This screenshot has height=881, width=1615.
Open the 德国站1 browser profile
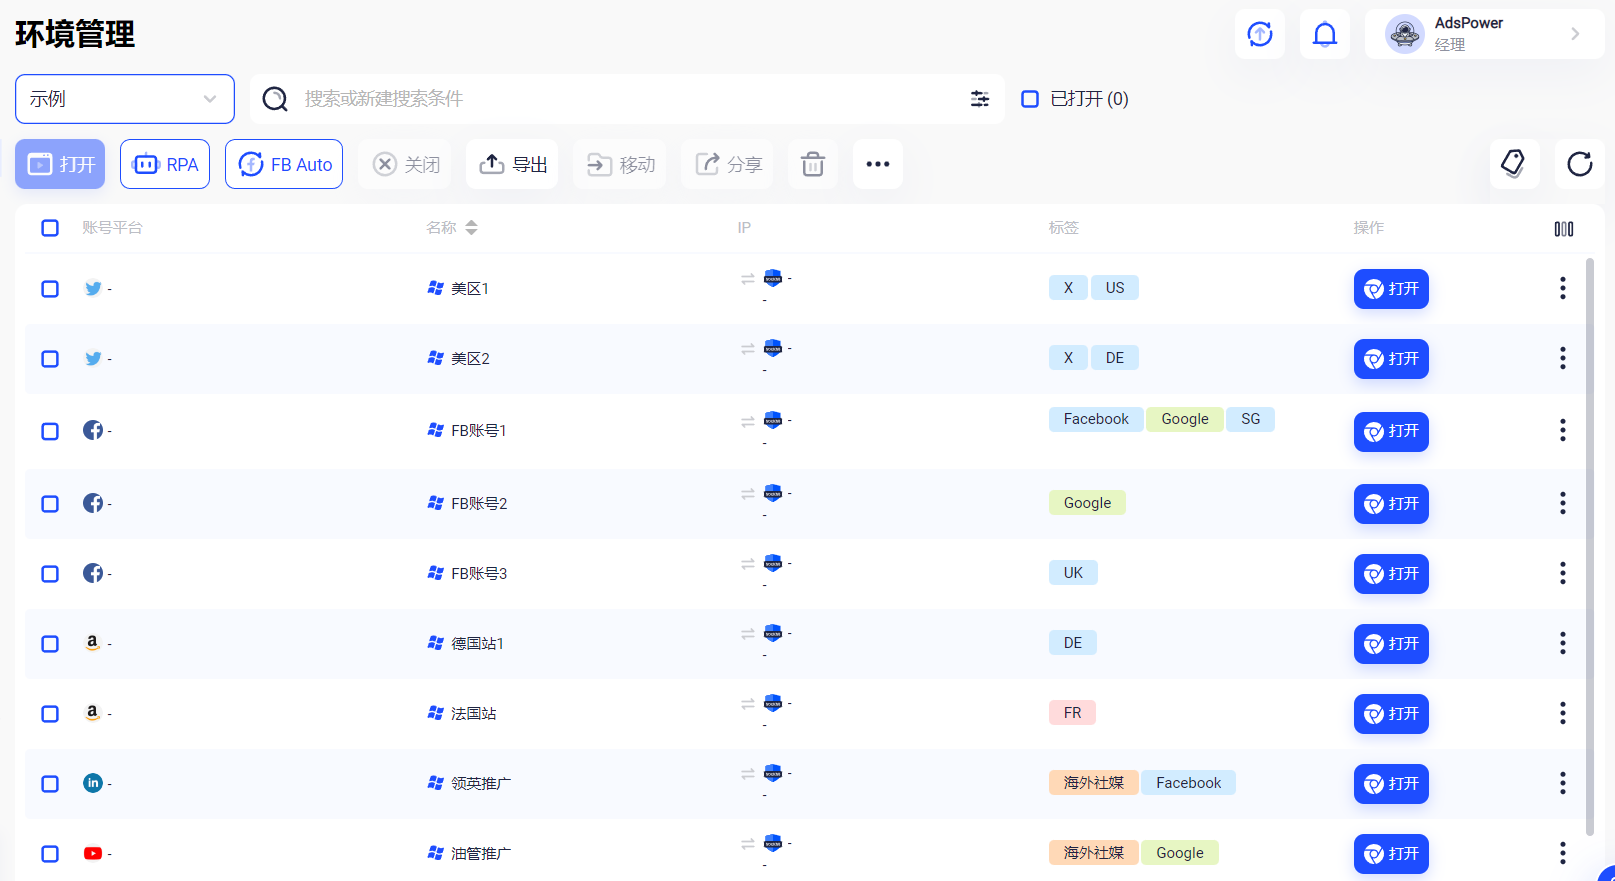click(1390, 644)
